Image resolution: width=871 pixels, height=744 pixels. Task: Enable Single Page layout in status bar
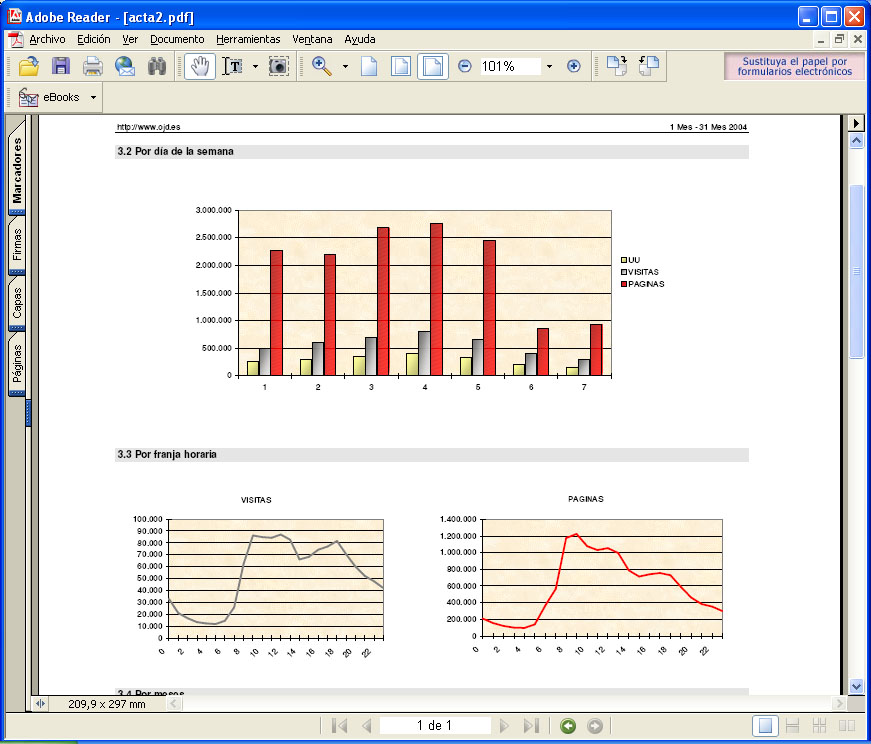(766, 726)
